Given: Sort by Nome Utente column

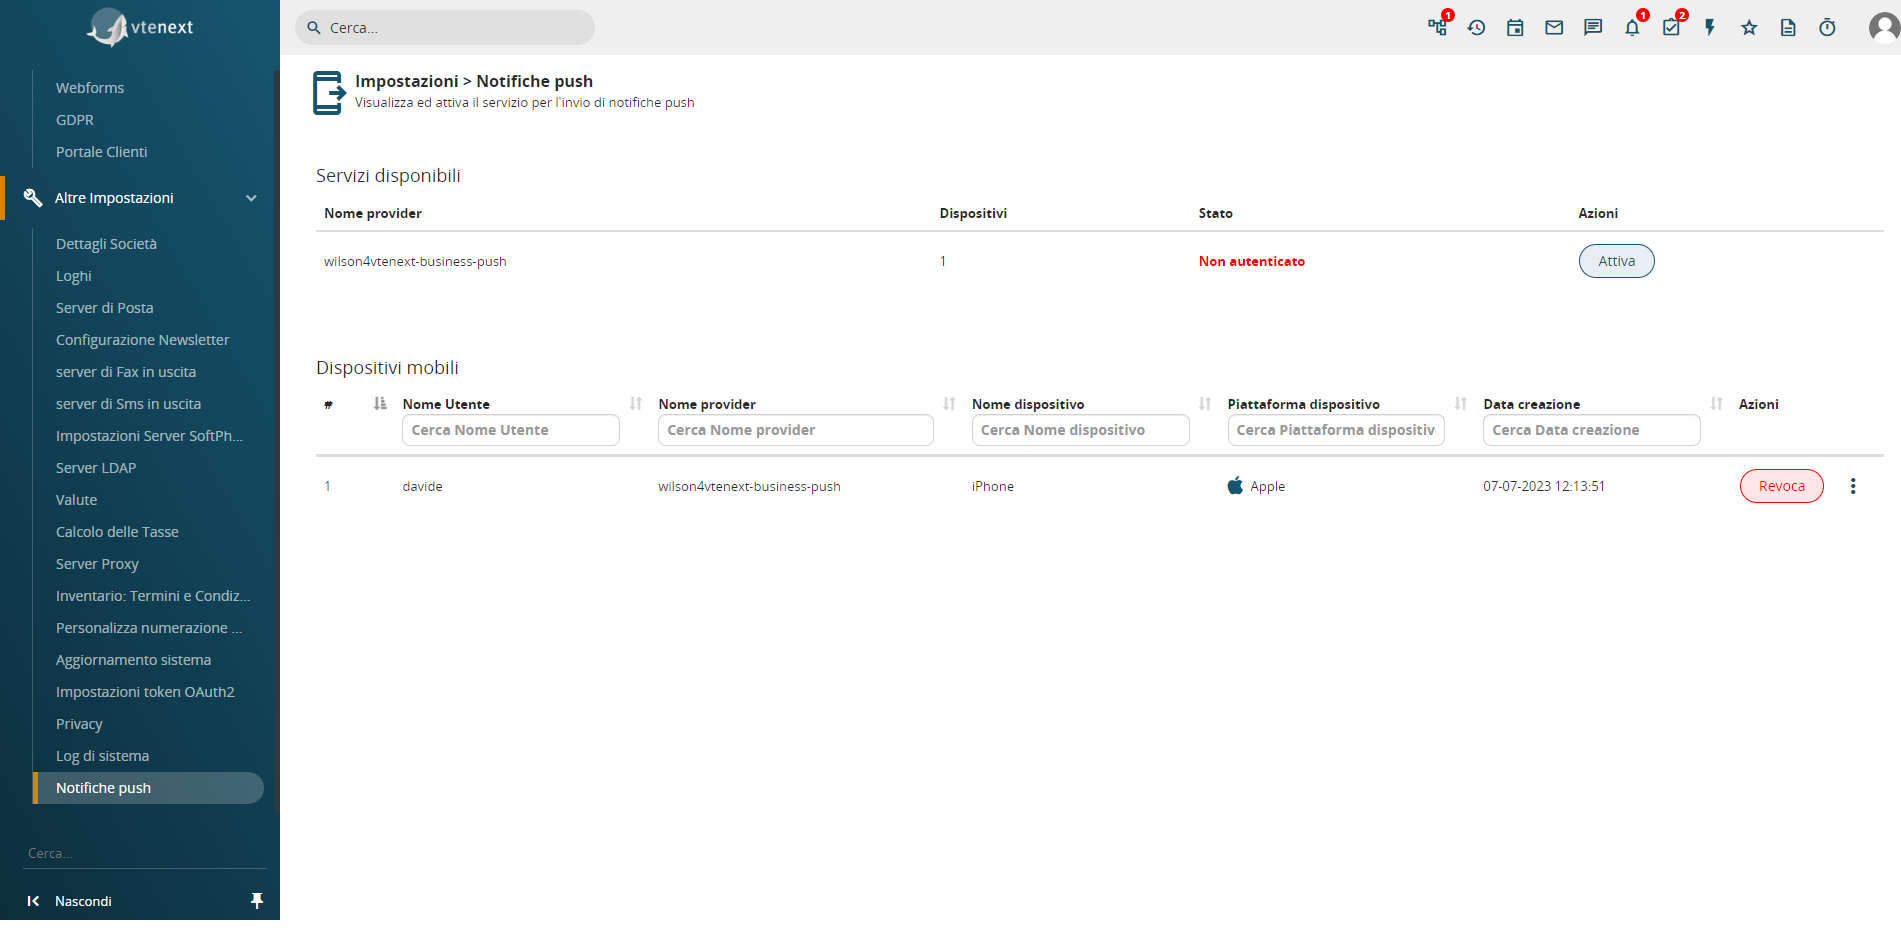Looking at the screenshot, I should pos(636,404).
